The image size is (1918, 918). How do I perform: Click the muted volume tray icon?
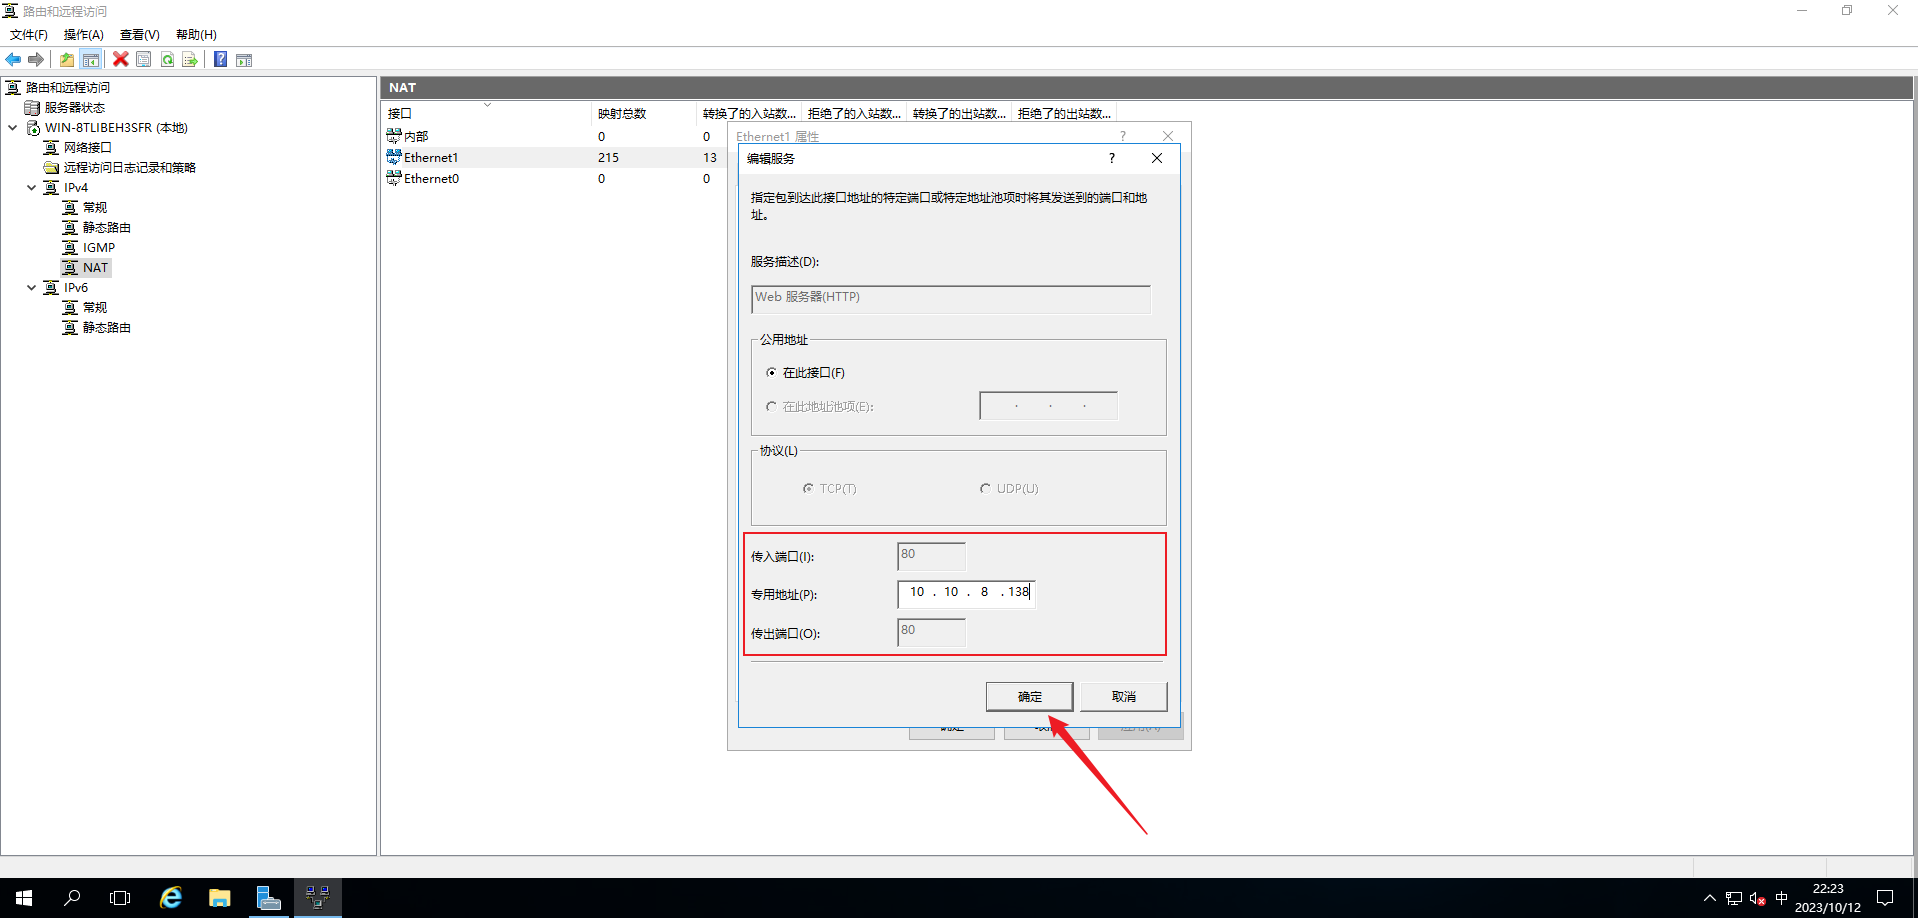click(x=1757, y=898)
